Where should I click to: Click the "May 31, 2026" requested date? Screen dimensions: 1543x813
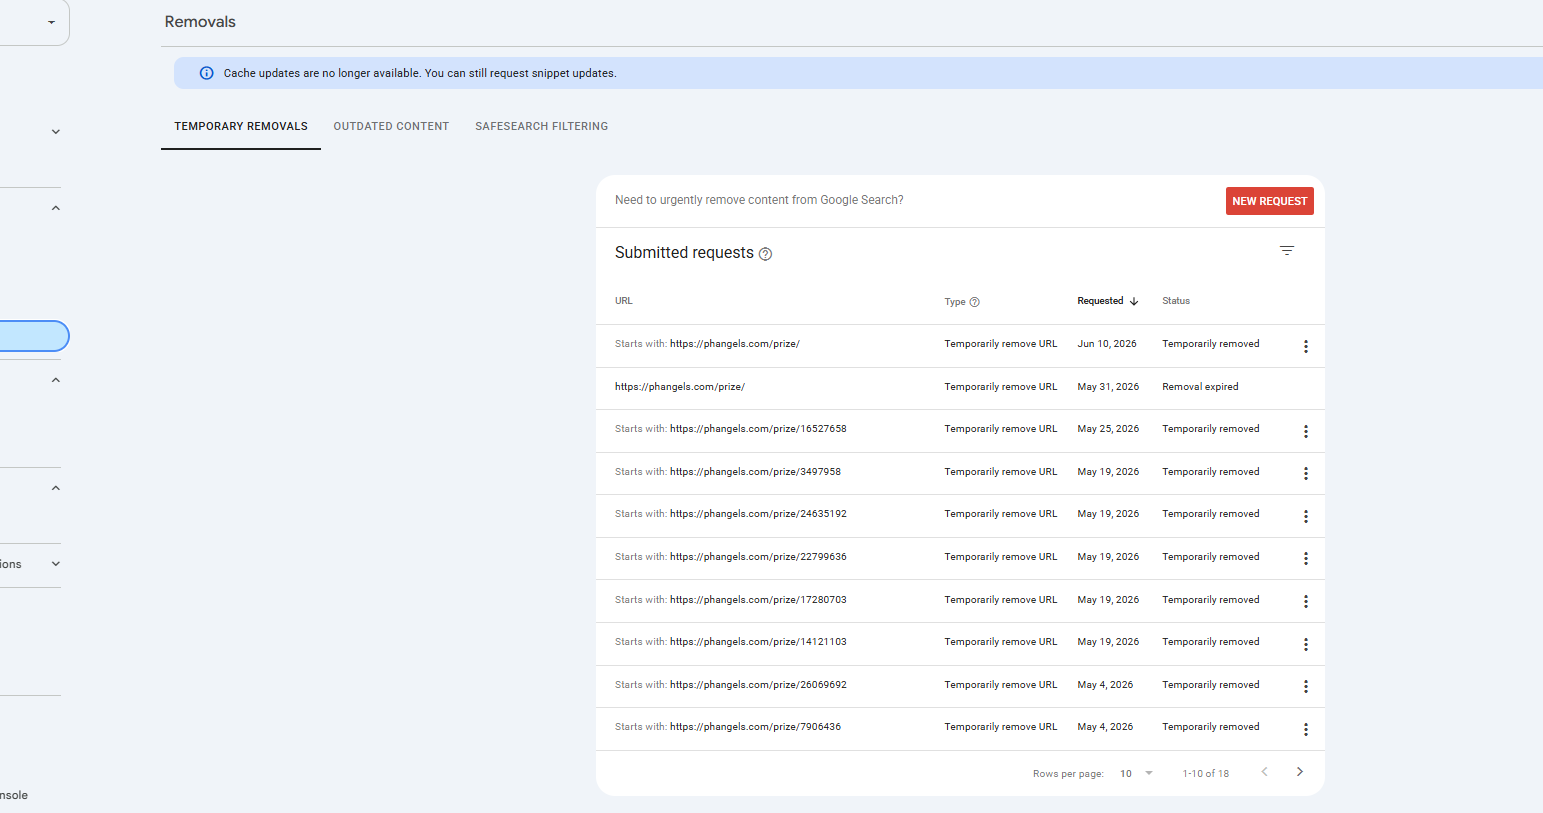pyautogui.click(x=1108, y=387)
